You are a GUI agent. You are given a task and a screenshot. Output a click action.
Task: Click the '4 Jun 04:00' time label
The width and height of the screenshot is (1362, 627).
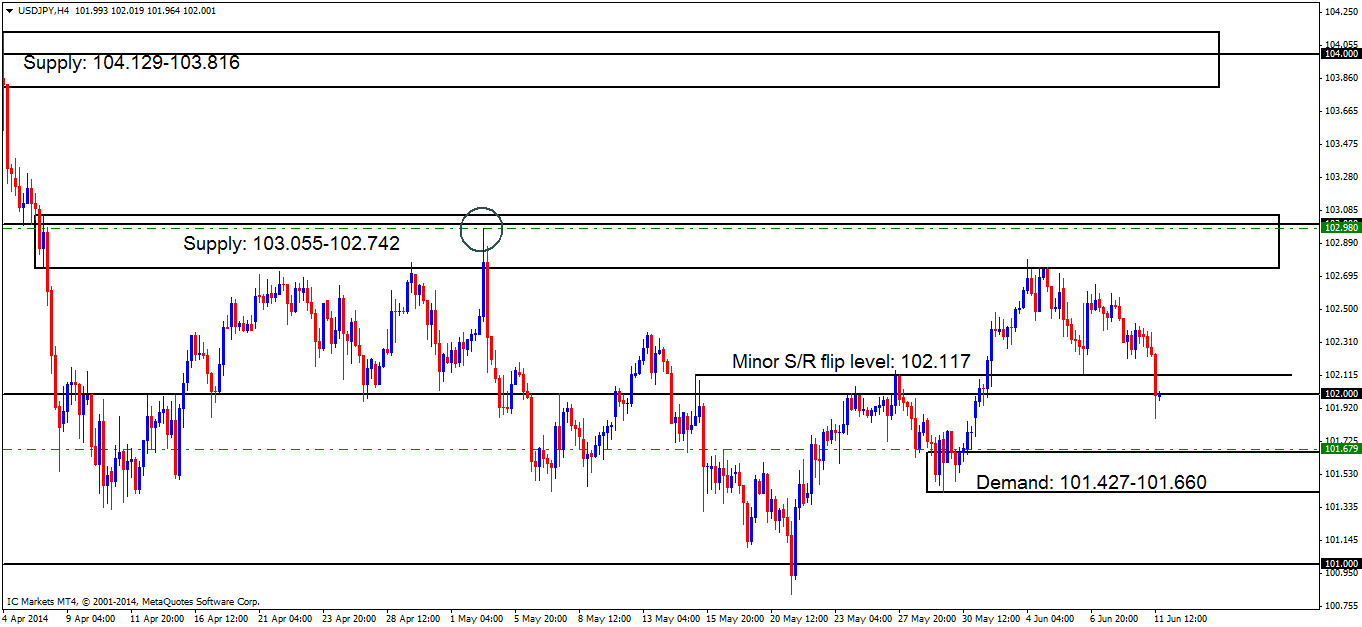tap(1052, 619)
